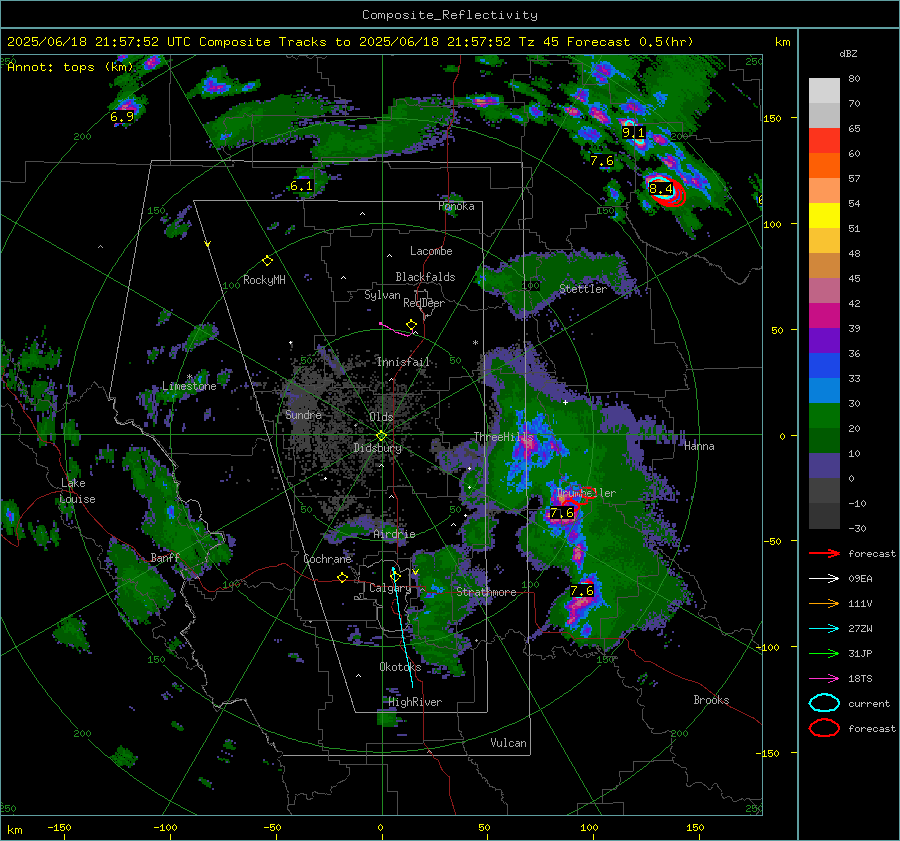This screenshot has height=841, width=900.
Task: Click the RockyMH label
Action: pos(264,280)
